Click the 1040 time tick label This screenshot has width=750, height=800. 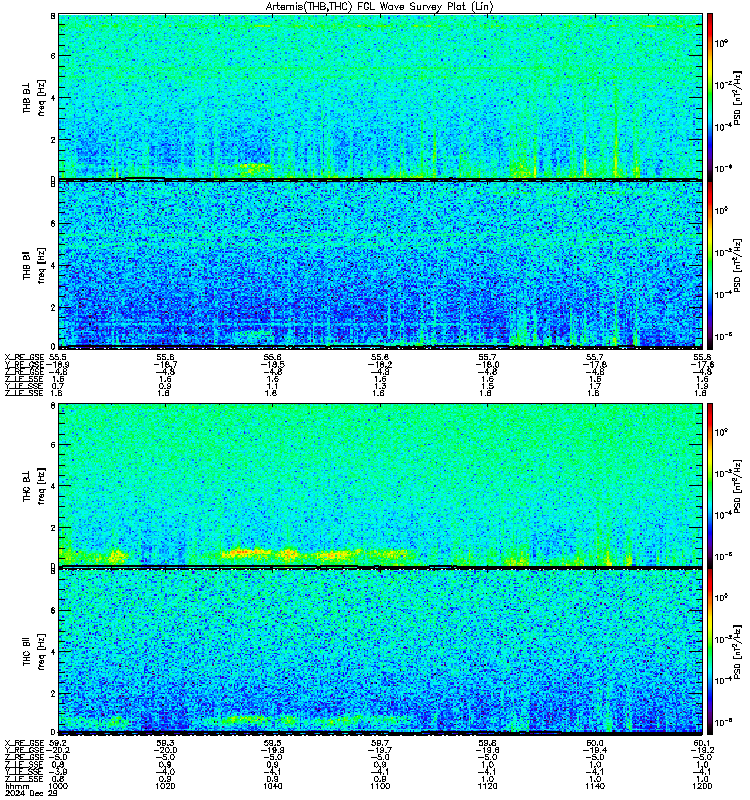(x=272, y=786)
